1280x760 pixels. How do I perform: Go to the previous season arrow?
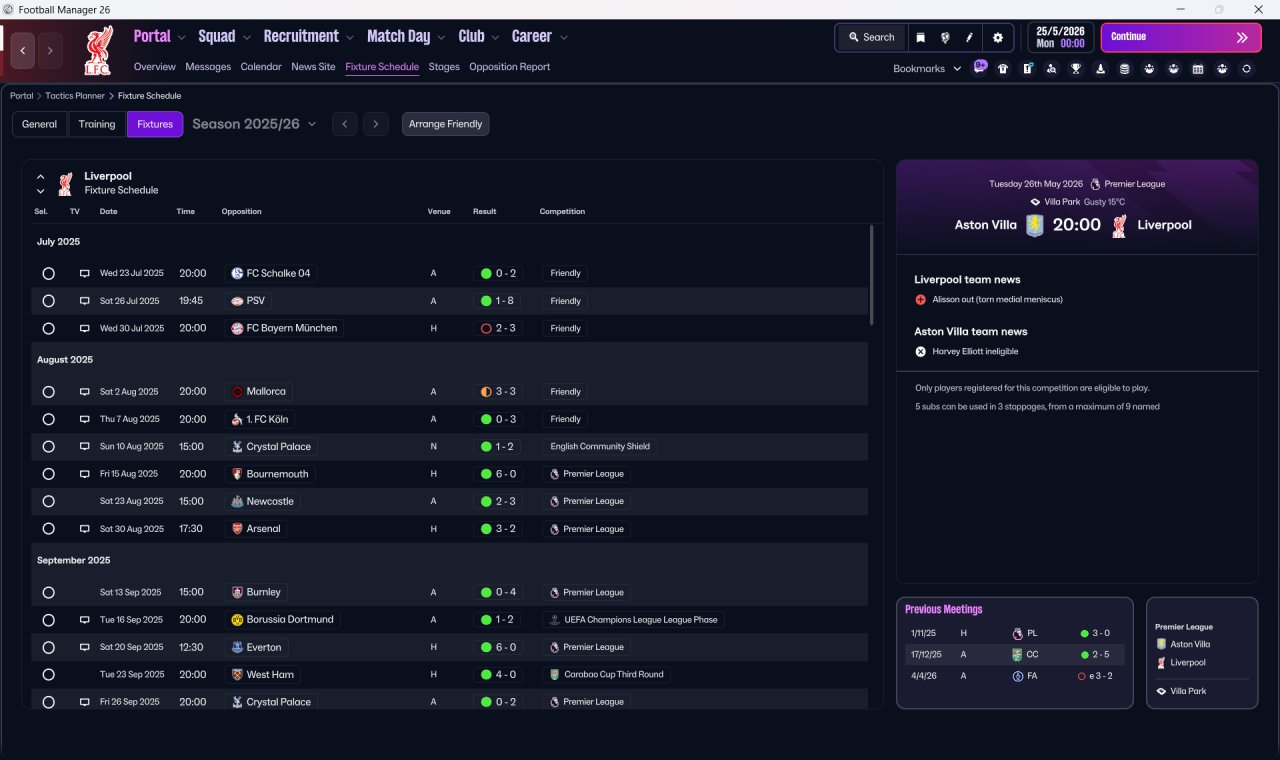(344, 124)
